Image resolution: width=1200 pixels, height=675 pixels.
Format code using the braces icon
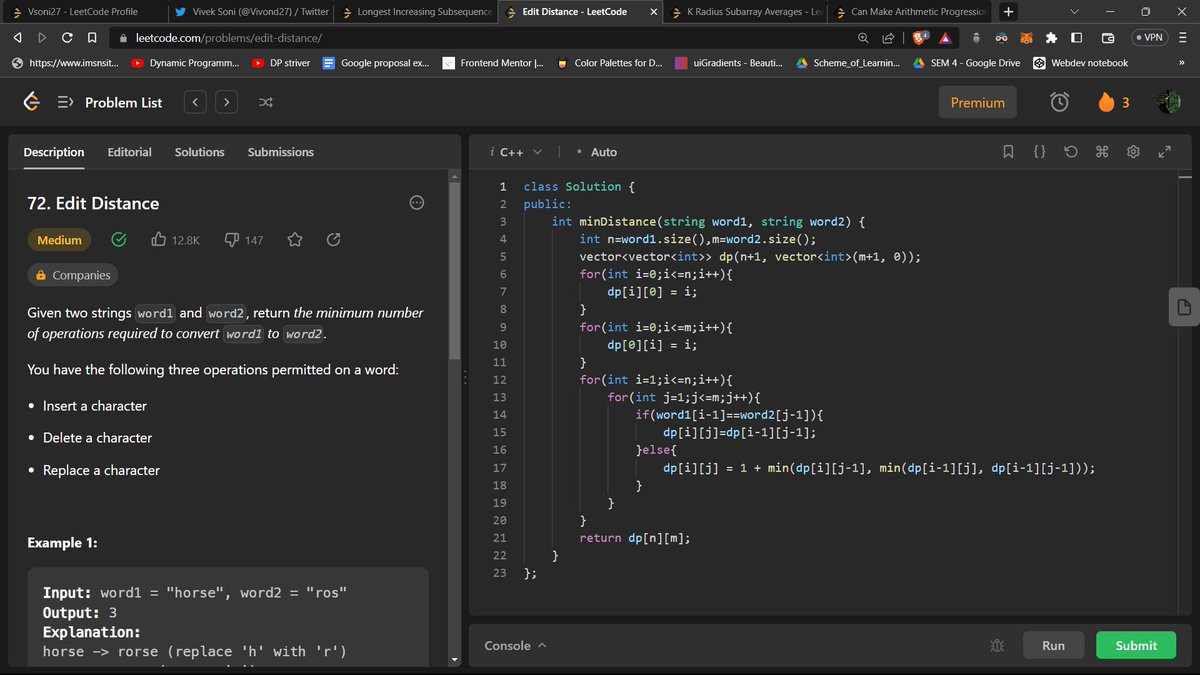click(1040, 152)
